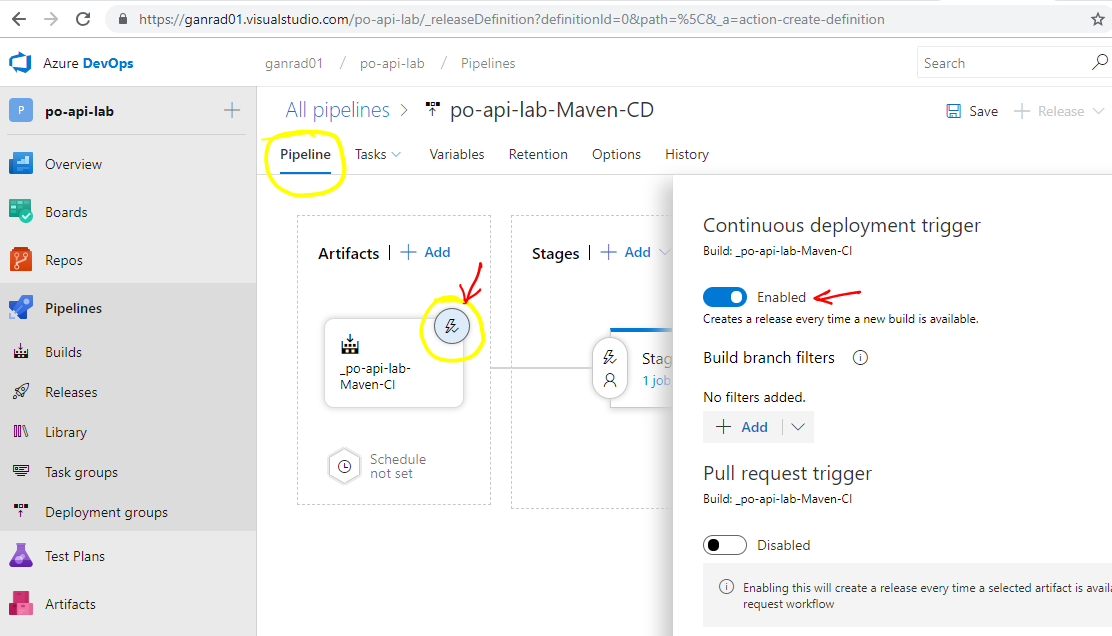Click the browser back arrow
Screen dimensions: 1112x636
point(19,19)
